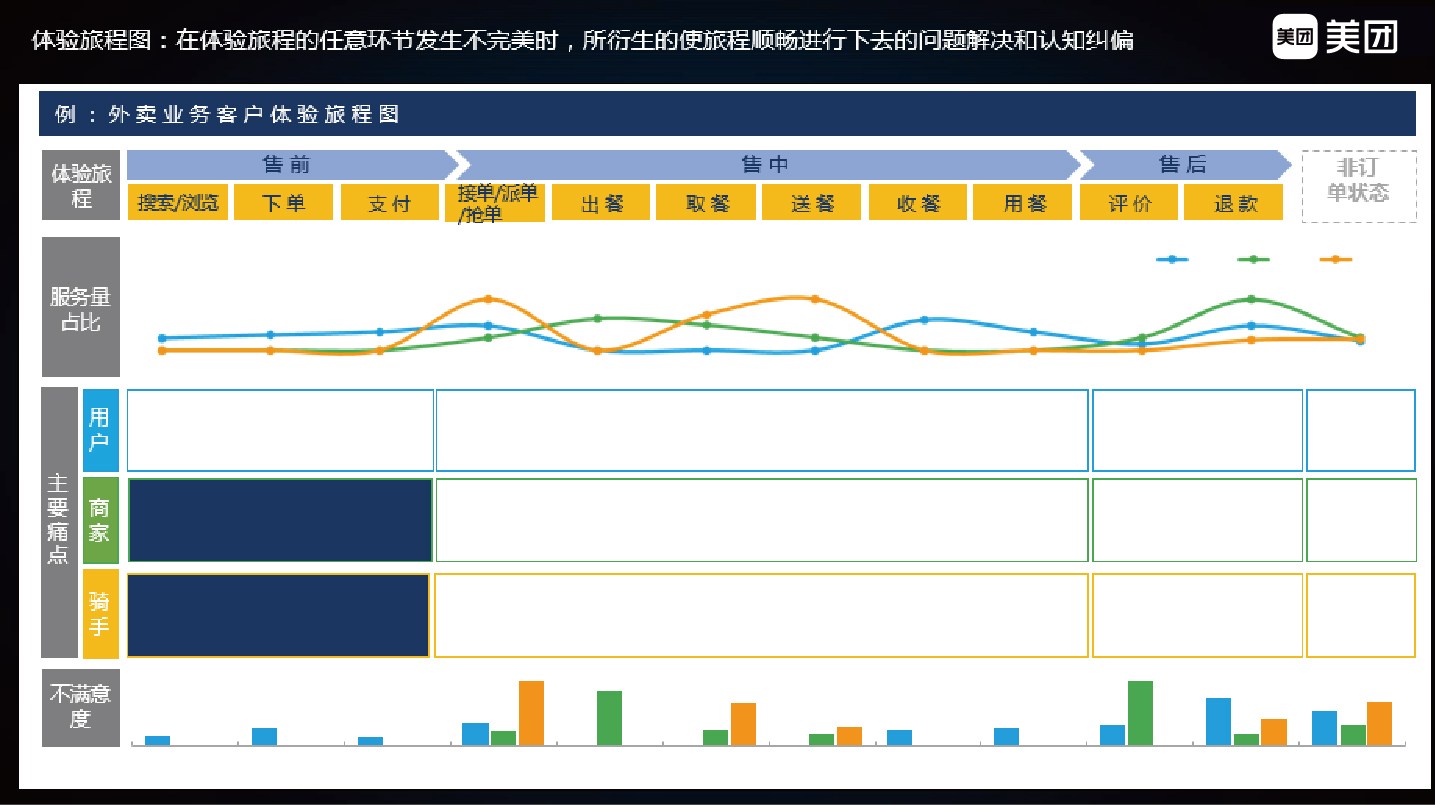Image resolution: width=1435 pixels, height=805 pixels.
Task: Click the 接单/派单/抢单 step box
Action: (495, 203)
